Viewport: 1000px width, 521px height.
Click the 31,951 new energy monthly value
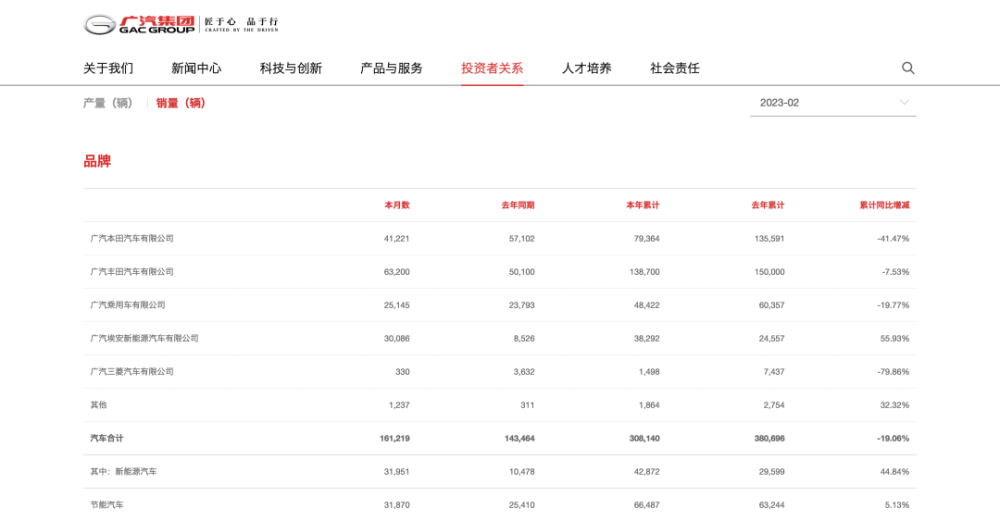tap(397, 471)
